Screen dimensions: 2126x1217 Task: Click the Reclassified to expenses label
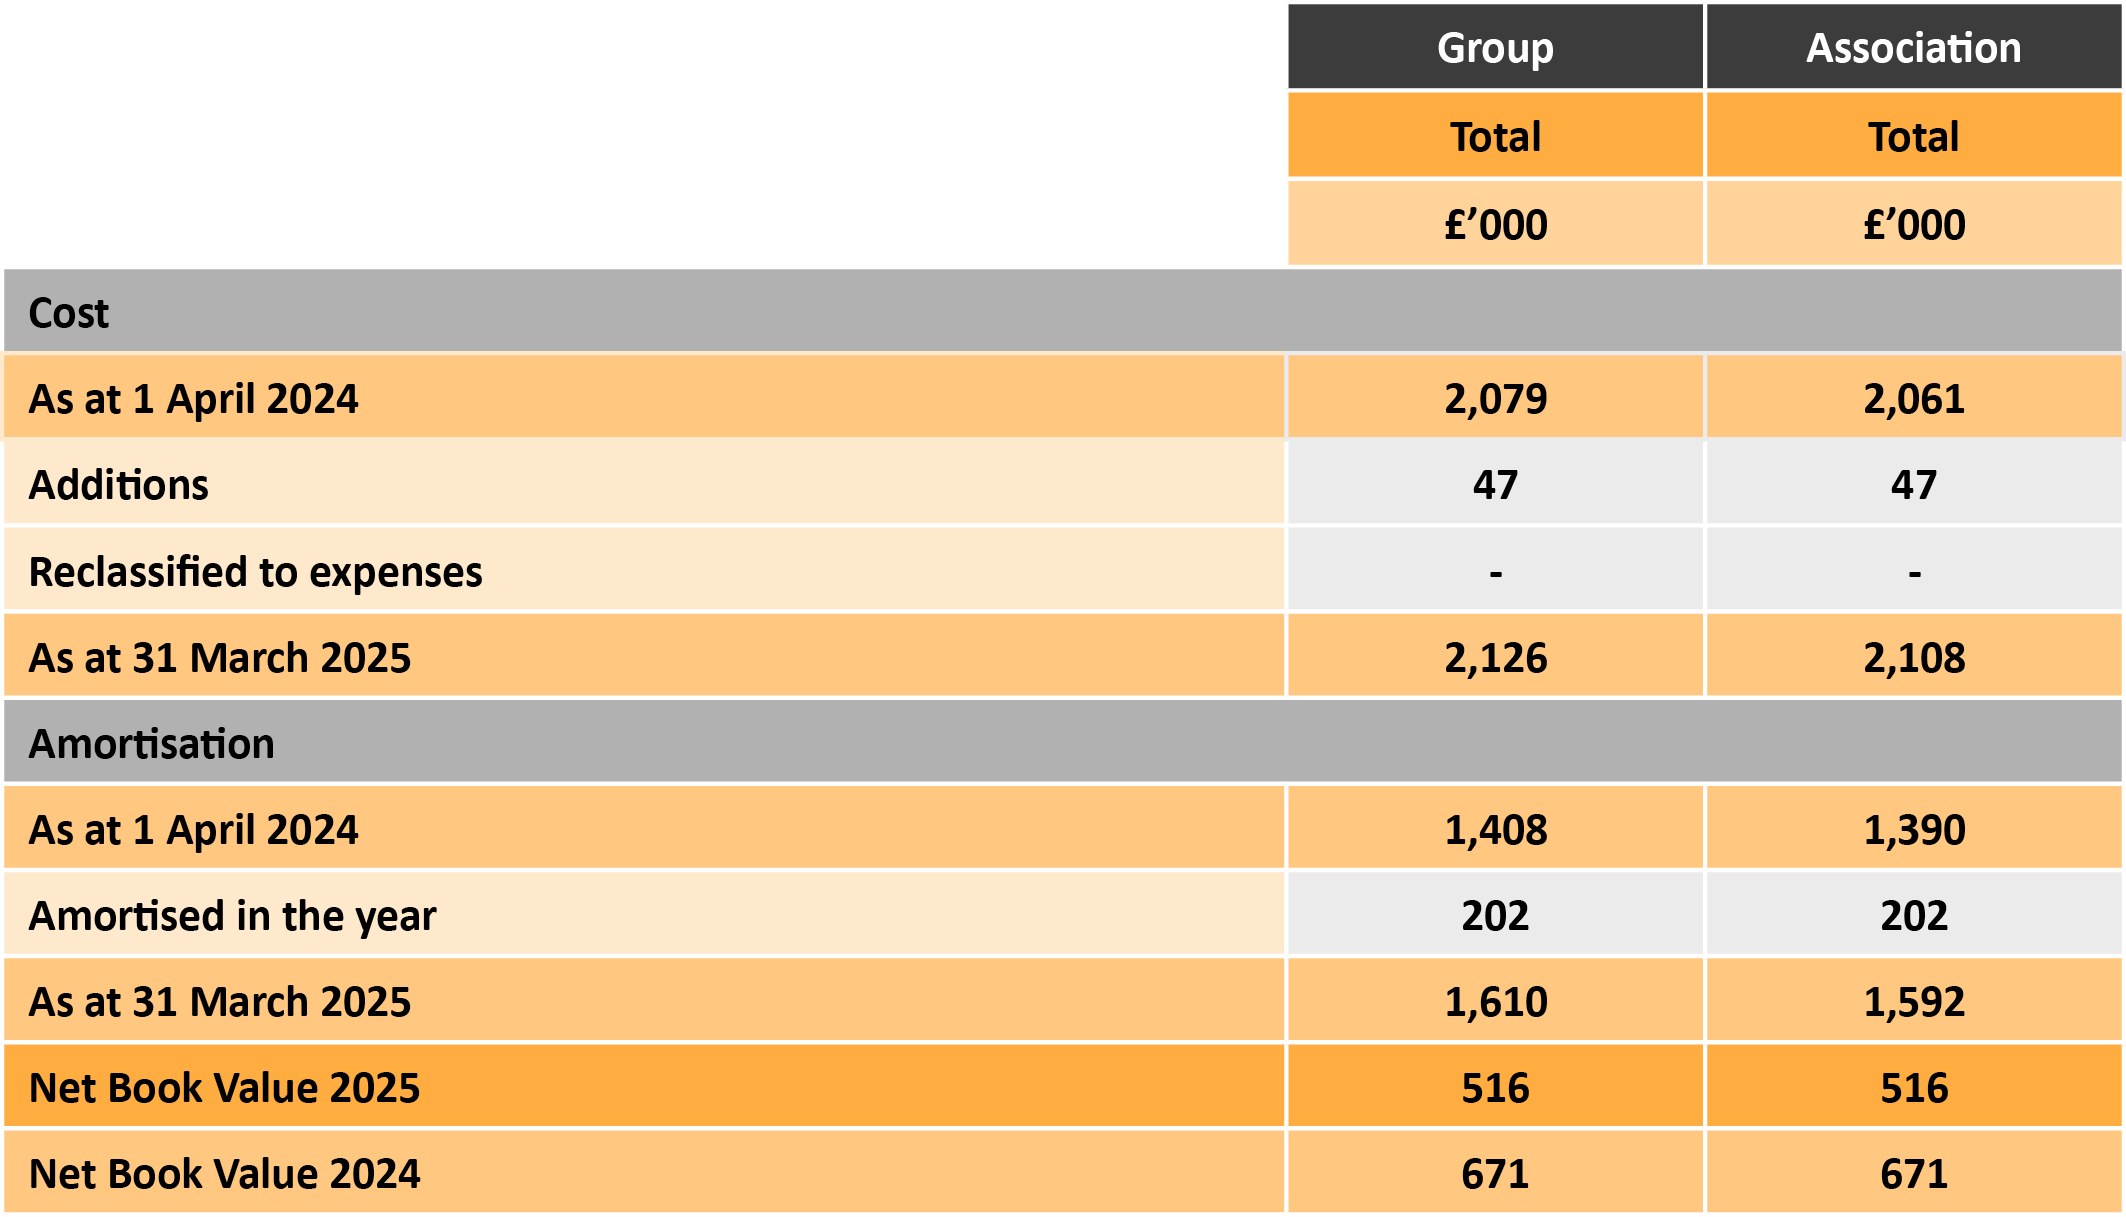point(255,572)
